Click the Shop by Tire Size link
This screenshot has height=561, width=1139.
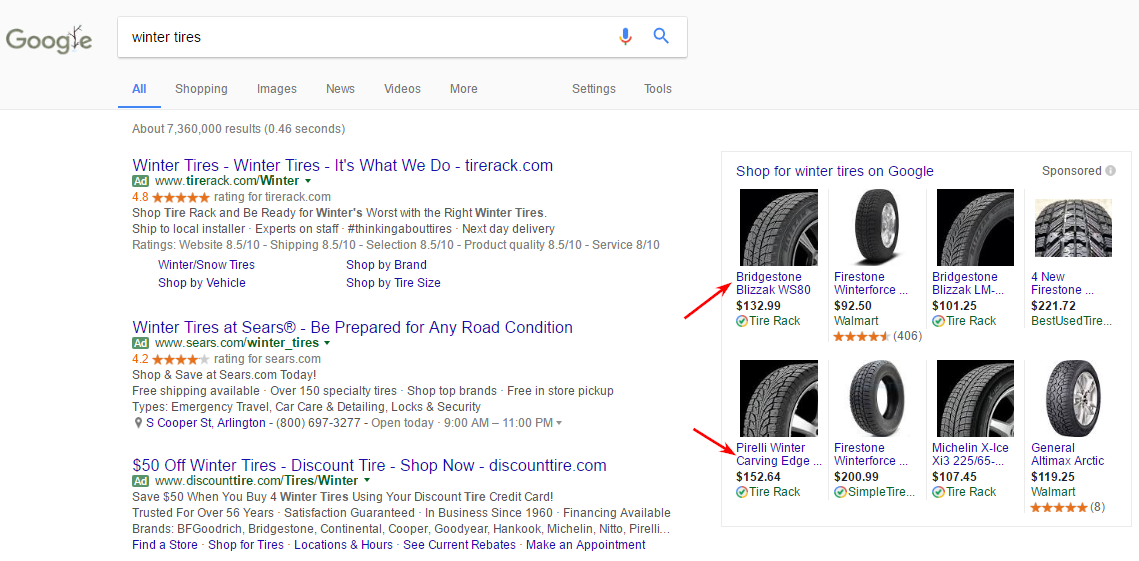(x=393, y=283)
